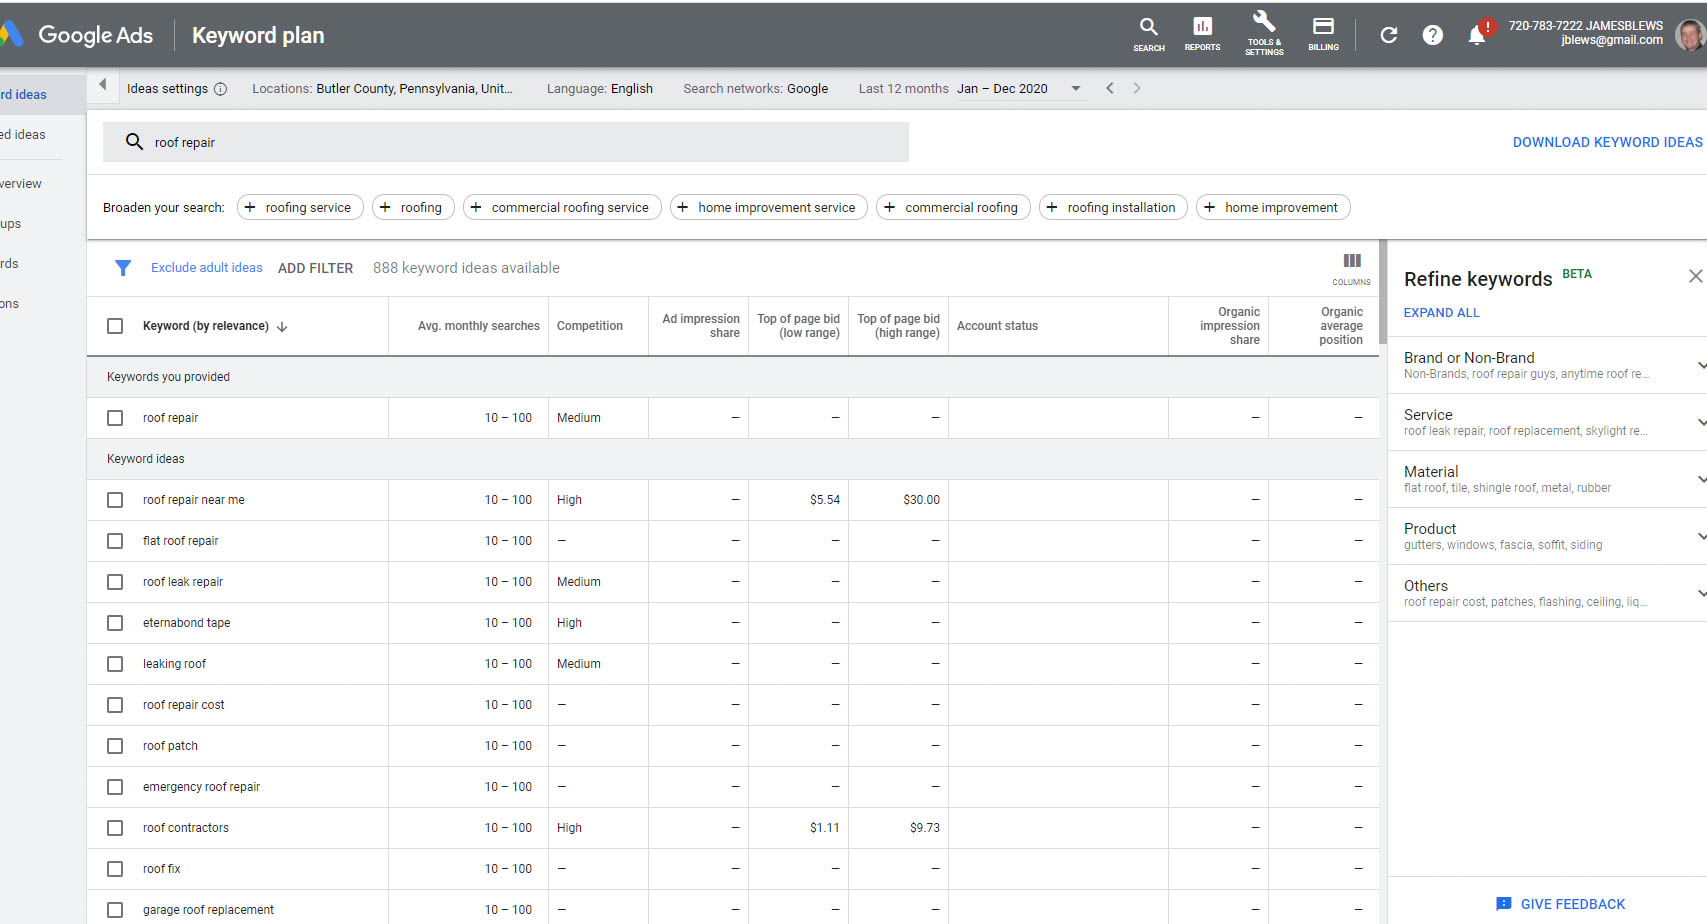Viewport: 1707px width, 924px height.
Task: Expand the Product refine section
Action: click(x=1700, y=536)
